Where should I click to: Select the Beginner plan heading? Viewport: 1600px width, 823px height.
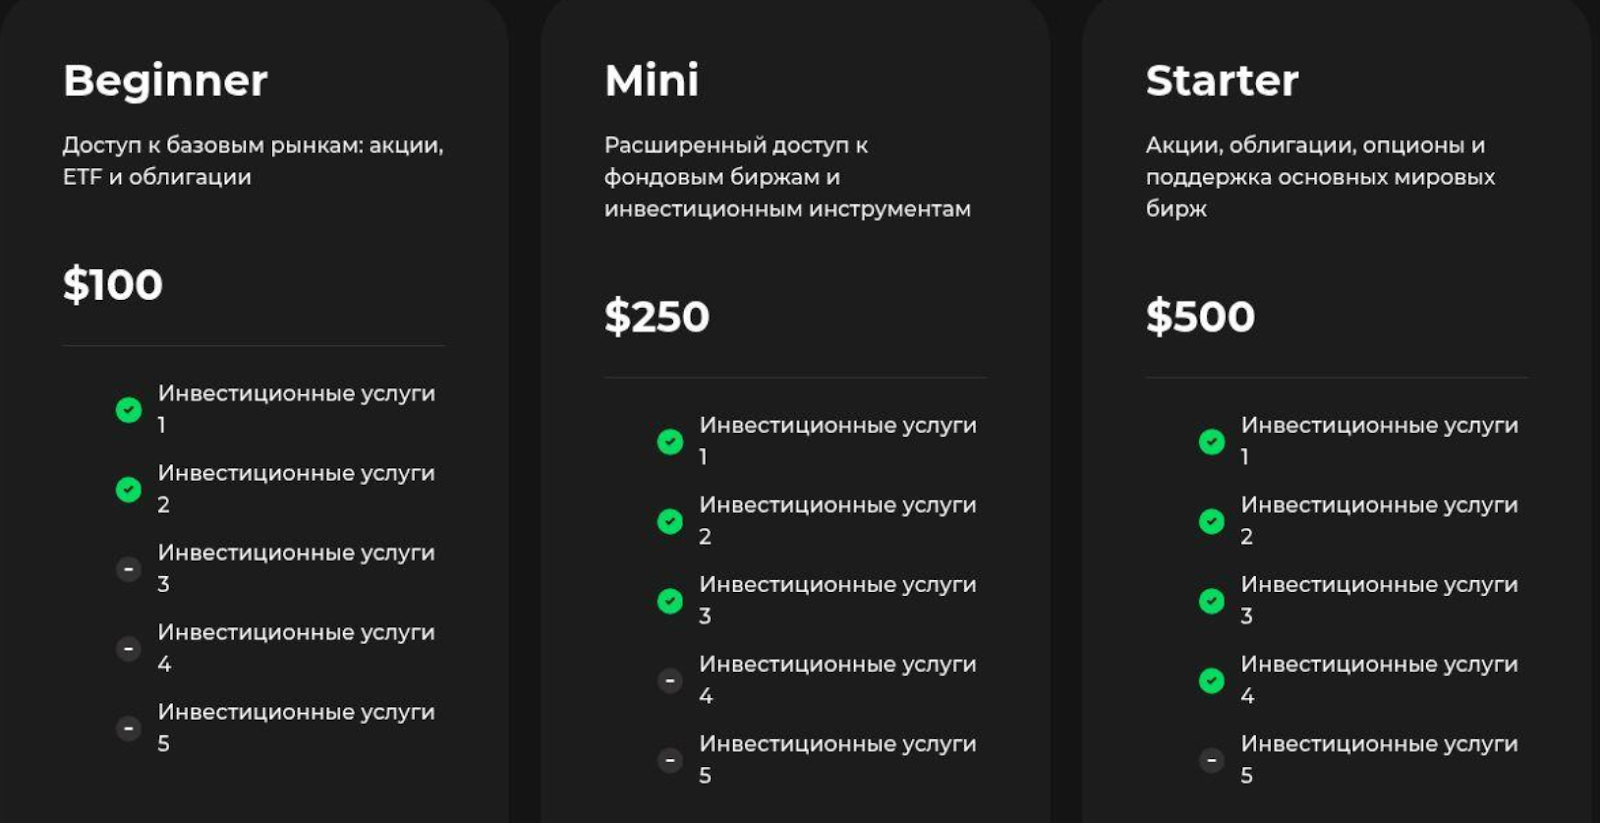[165, 81]
